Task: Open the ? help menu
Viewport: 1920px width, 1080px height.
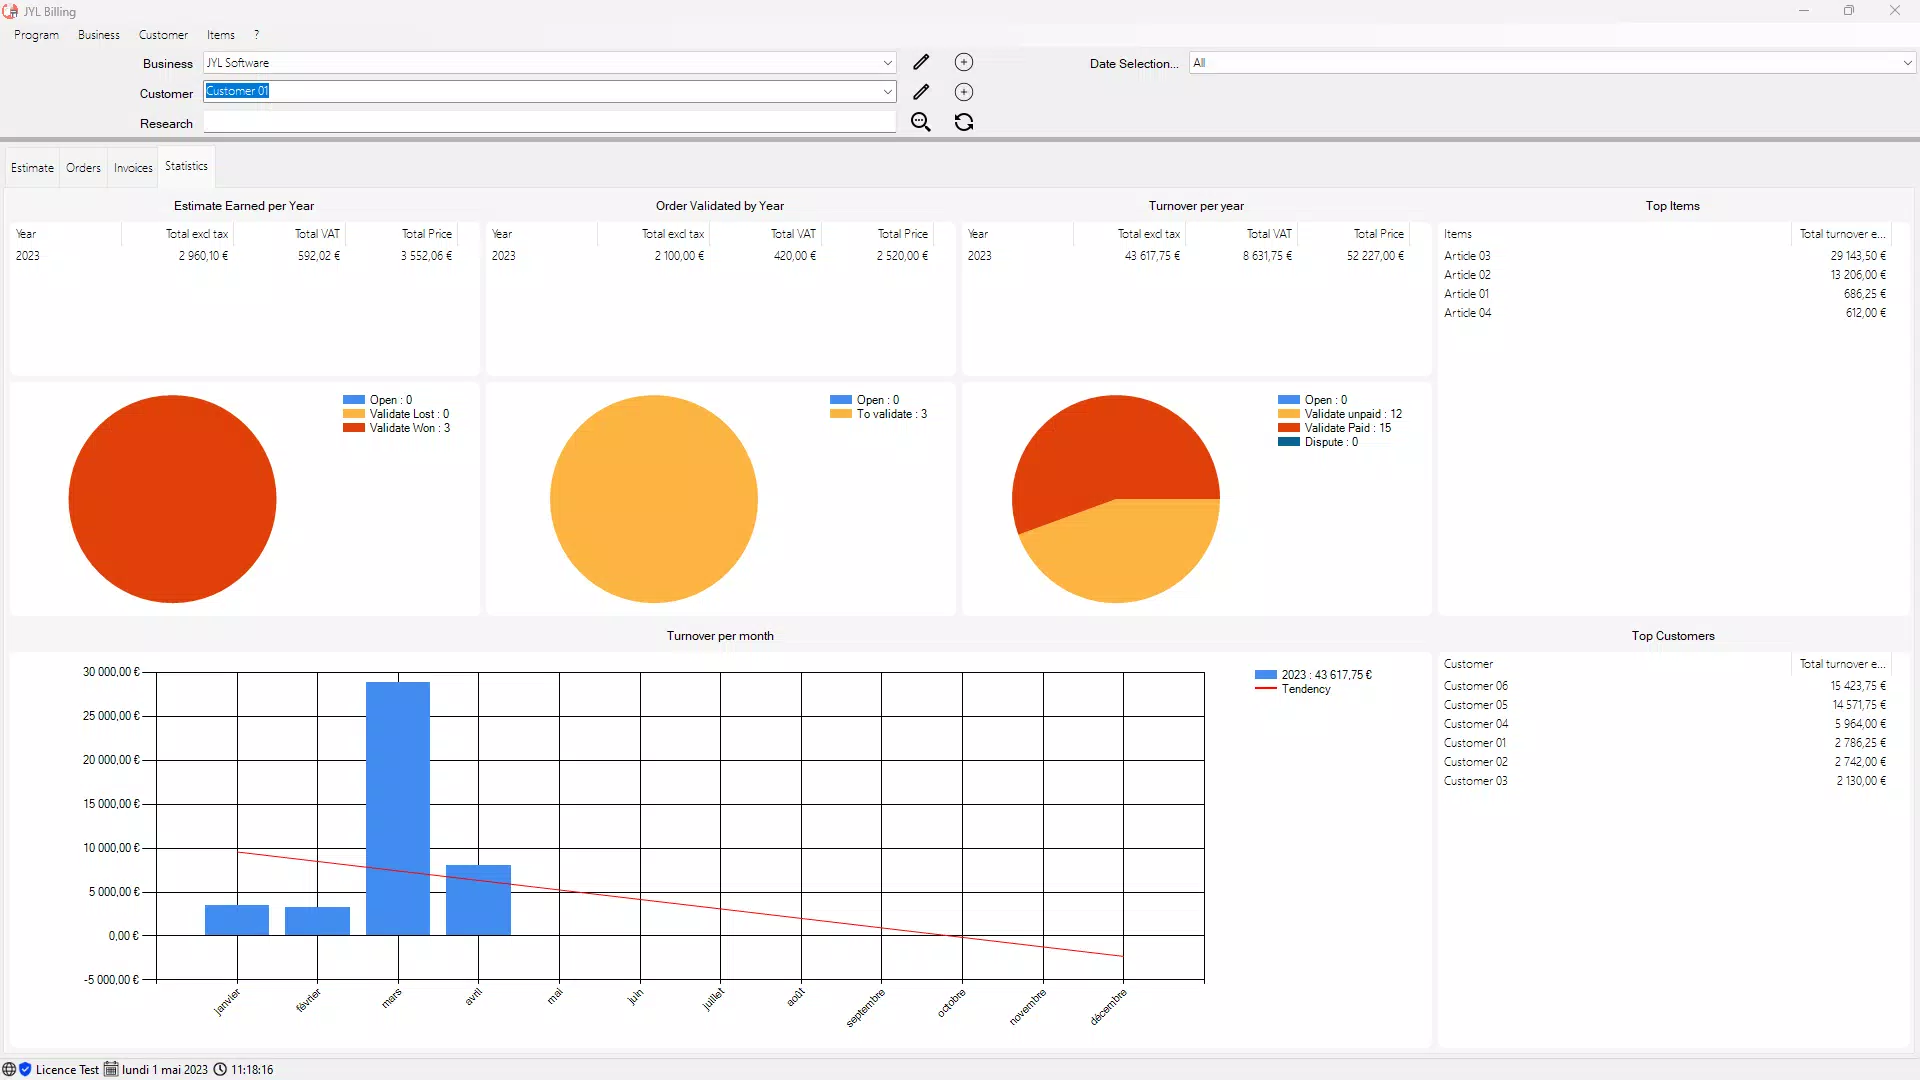Action: tap(257, 35)
